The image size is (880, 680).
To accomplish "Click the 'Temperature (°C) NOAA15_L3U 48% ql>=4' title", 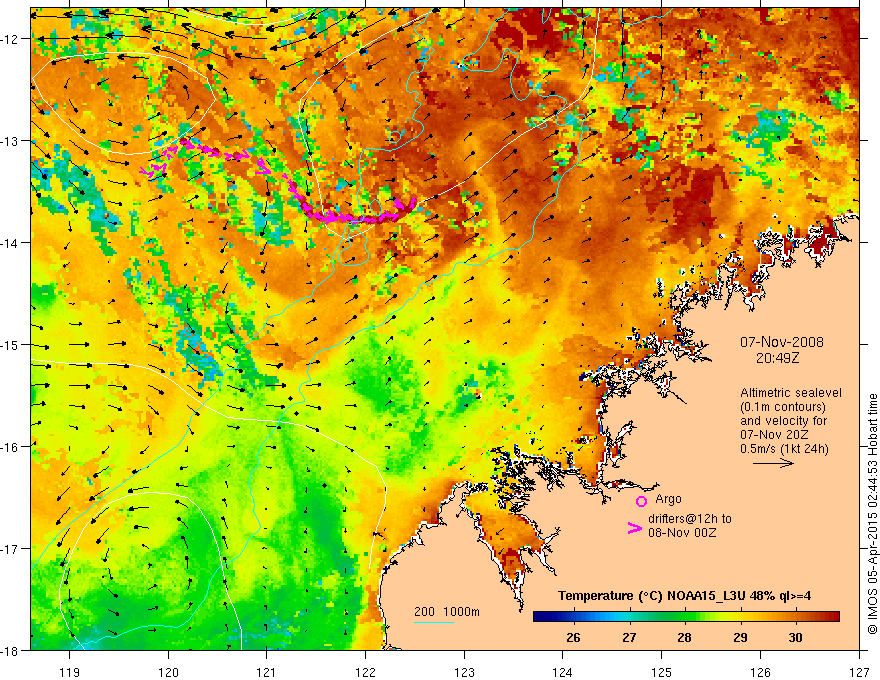I will (684, 596).
